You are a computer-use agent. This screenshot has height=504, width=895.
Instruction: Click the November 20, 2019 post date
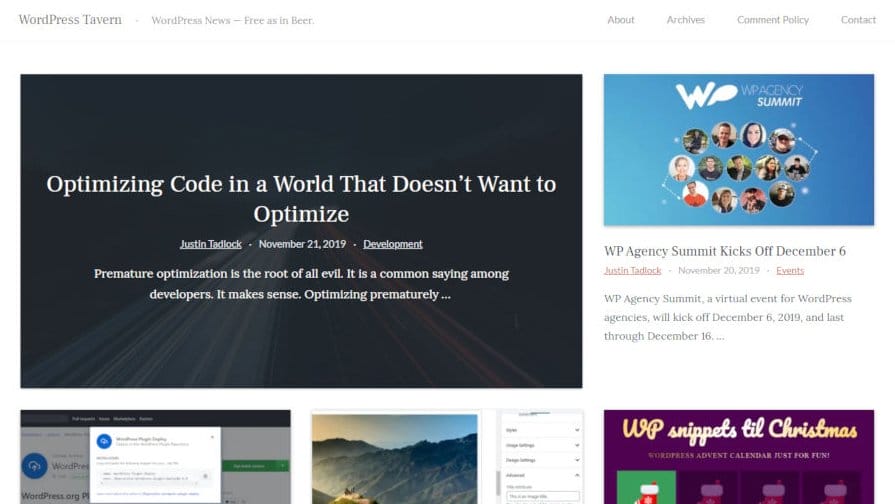[x=718, y=271]
